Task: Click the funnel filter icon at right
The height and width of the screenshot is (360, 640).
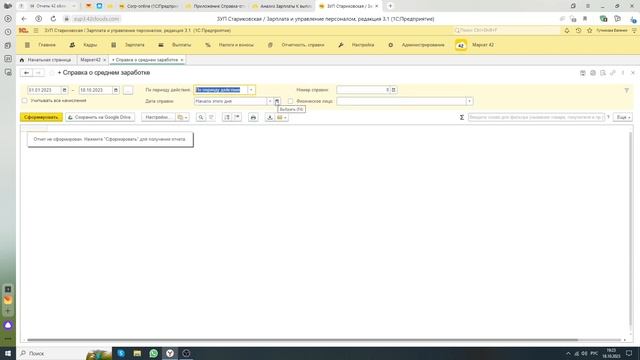Action: point(627,90)
